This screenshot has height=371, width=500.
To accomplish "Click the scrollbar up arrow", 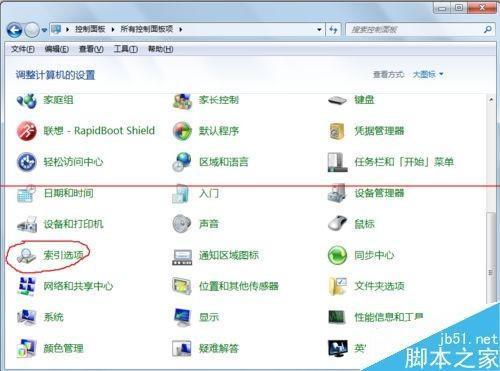I will [x=491, y=100].
